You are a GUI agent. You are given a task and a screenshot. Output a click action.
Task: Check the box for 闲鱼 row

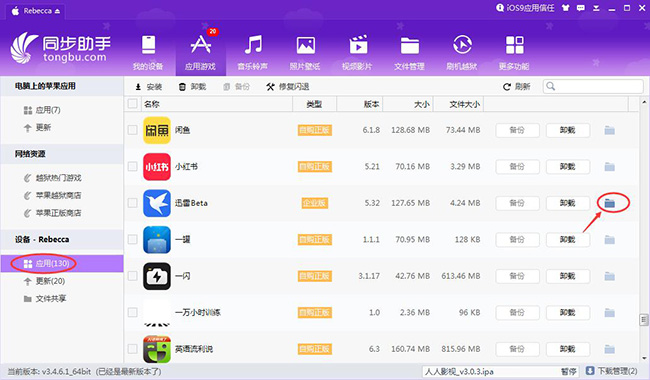pos(133,130)
